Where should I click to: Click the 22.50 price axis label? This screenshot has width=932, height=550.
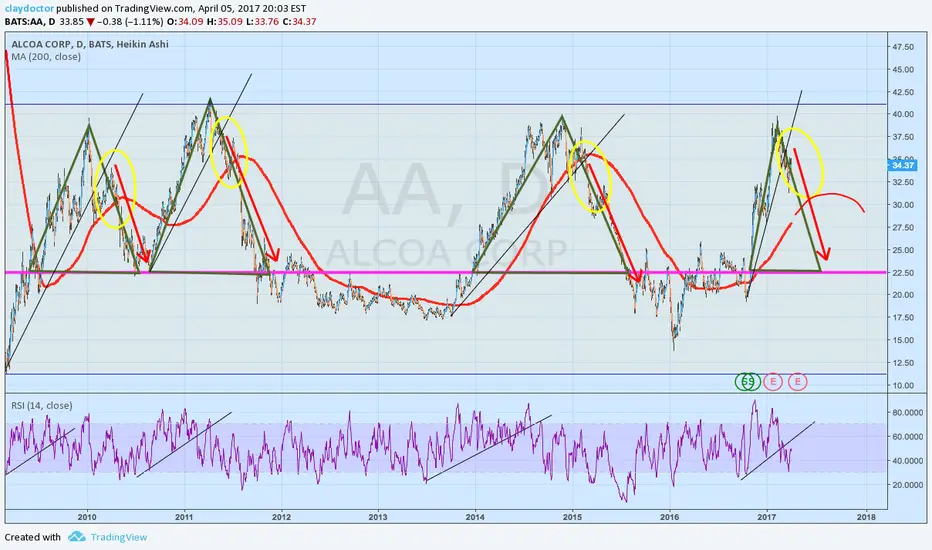[903, 272]
